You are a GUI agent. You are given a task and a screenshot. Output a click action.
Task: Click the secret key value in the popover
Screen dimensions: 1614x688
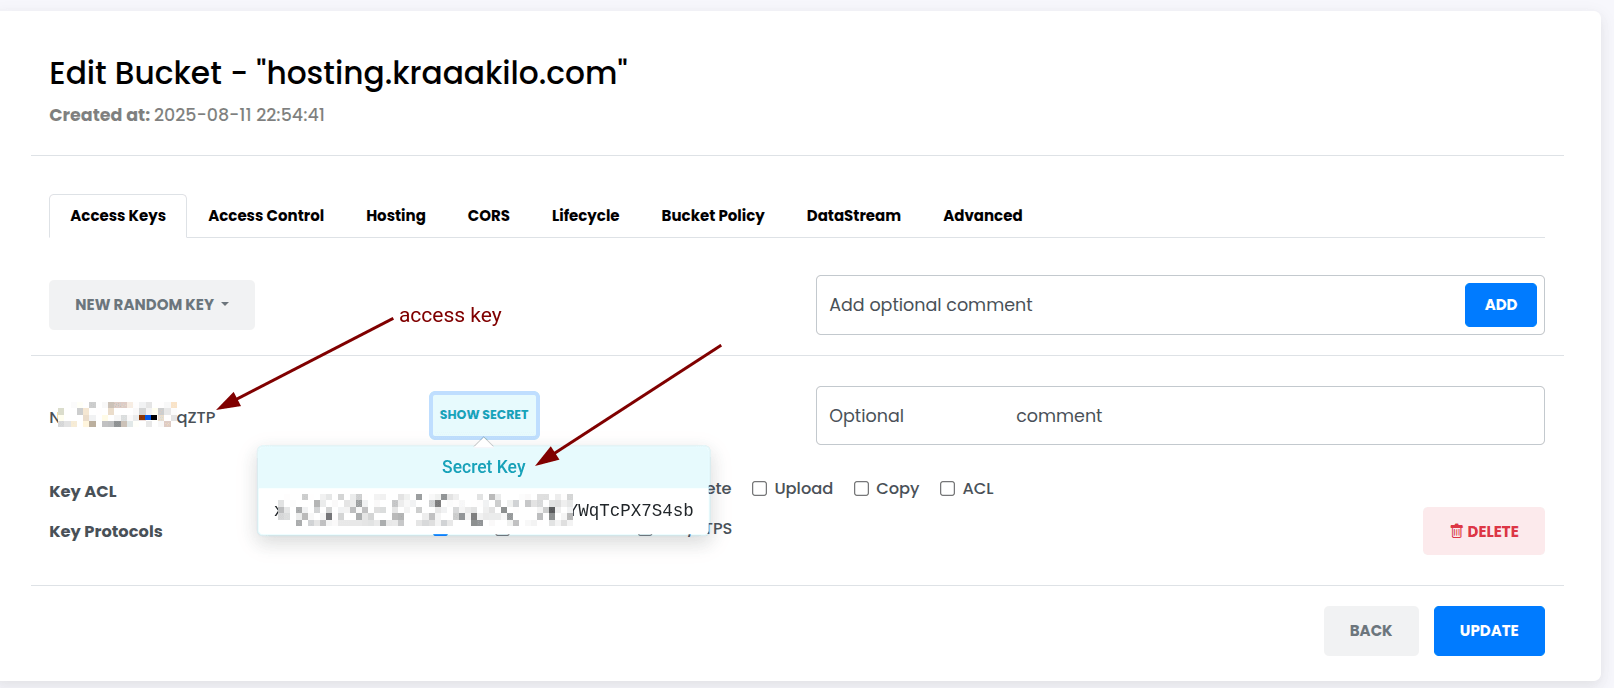pos(484,511)
